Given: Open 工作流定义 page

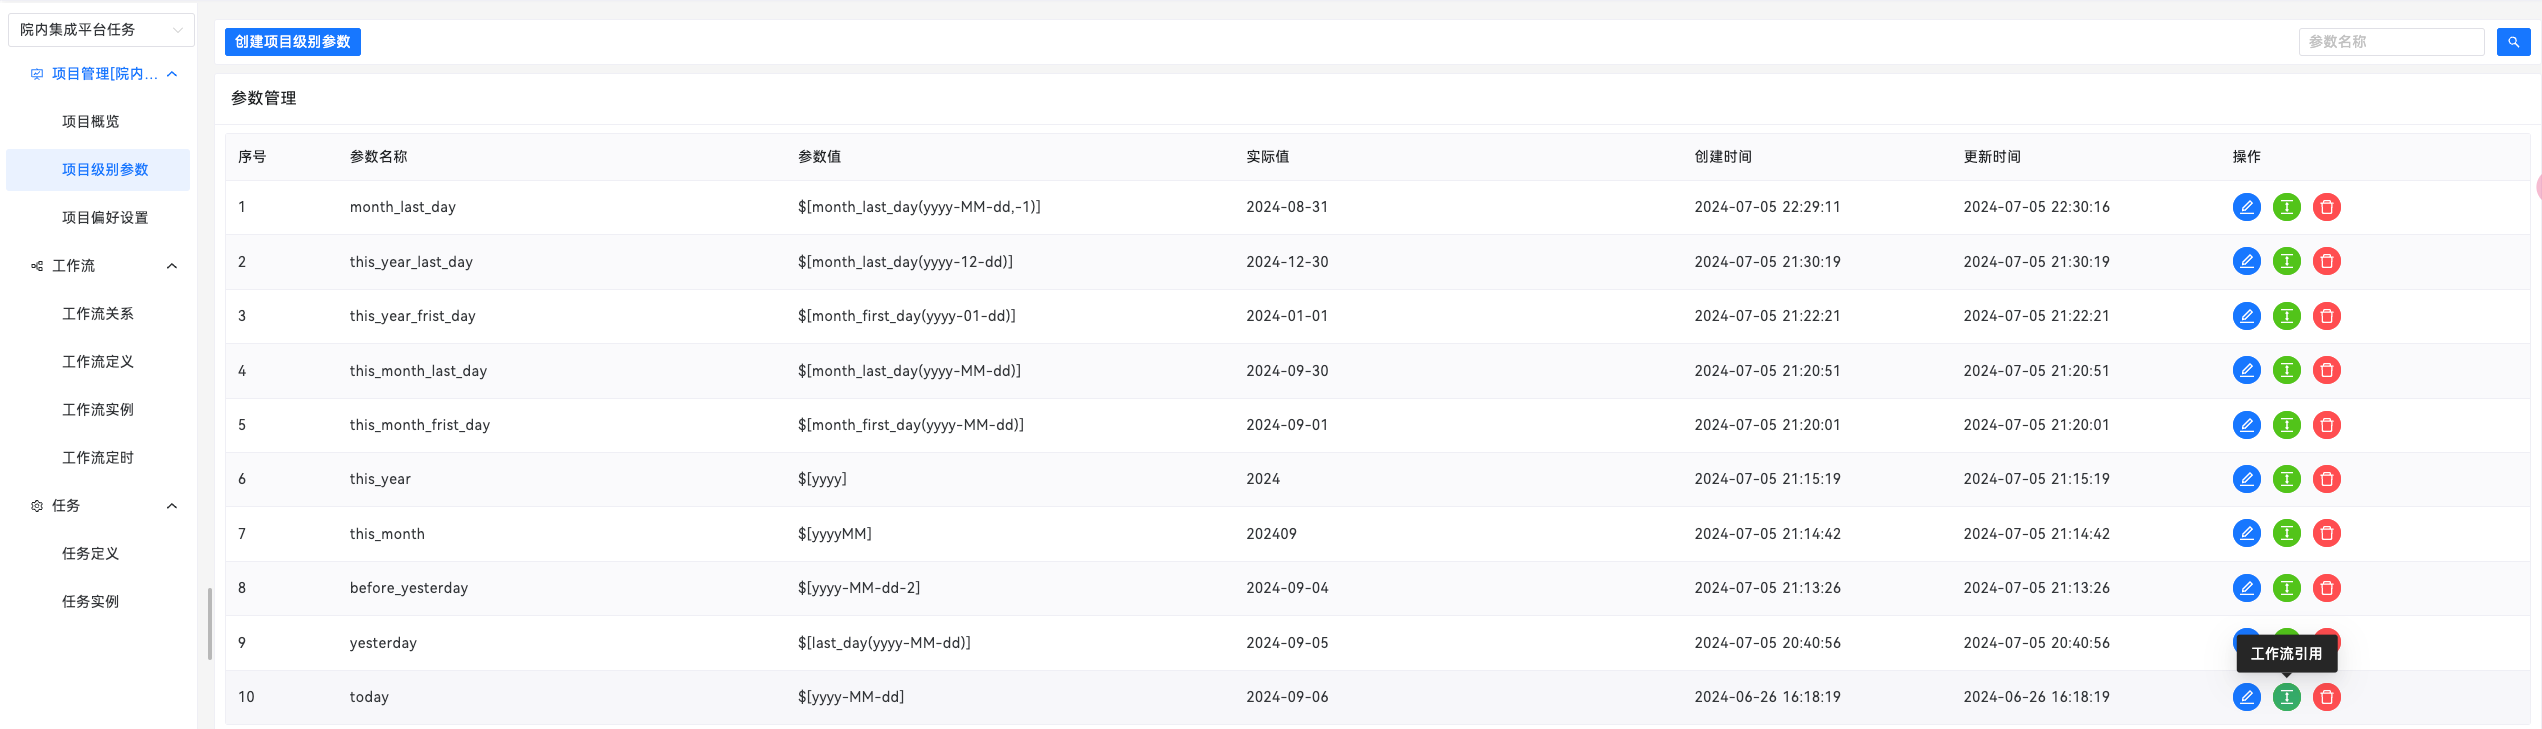Looking at the screenshot, I should pos(98,362).
